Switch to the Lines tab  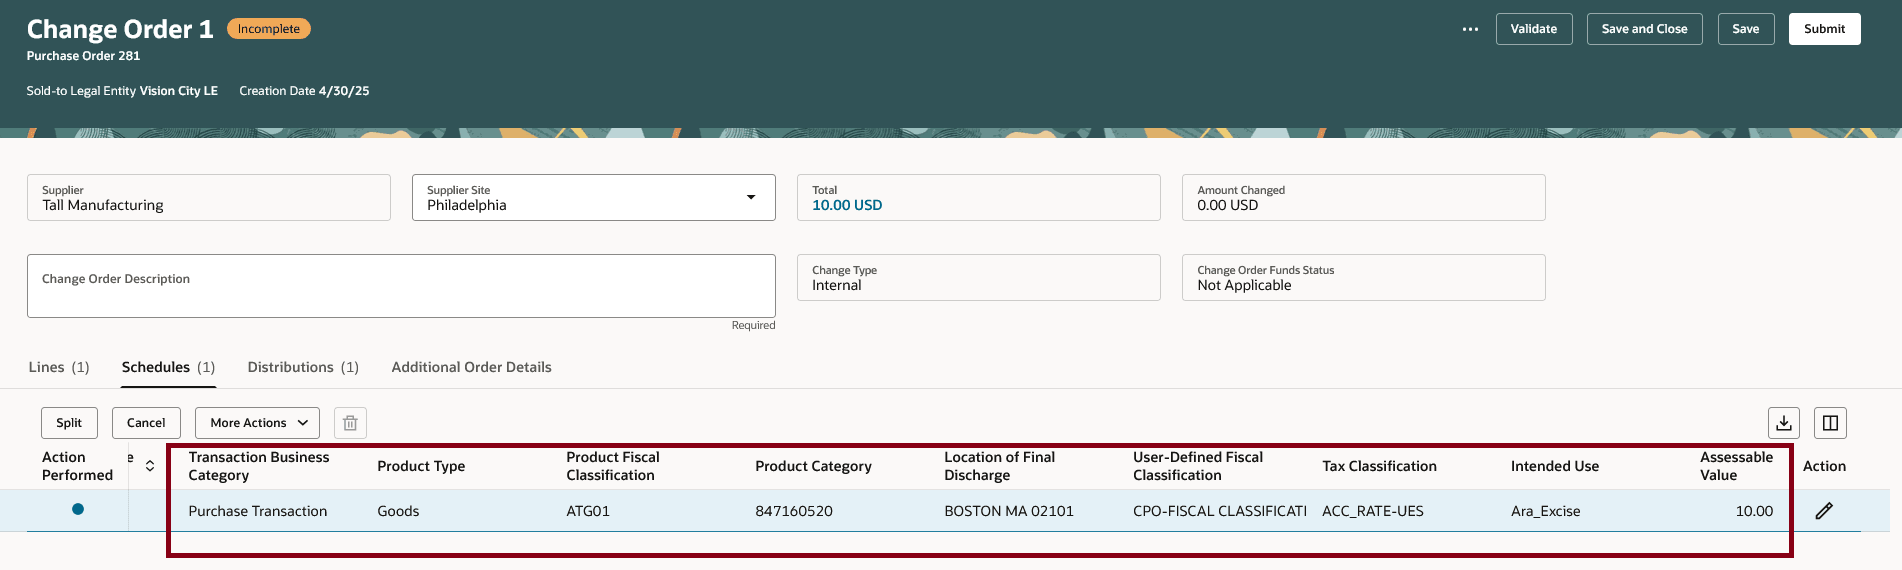click(x=59, y=367)
